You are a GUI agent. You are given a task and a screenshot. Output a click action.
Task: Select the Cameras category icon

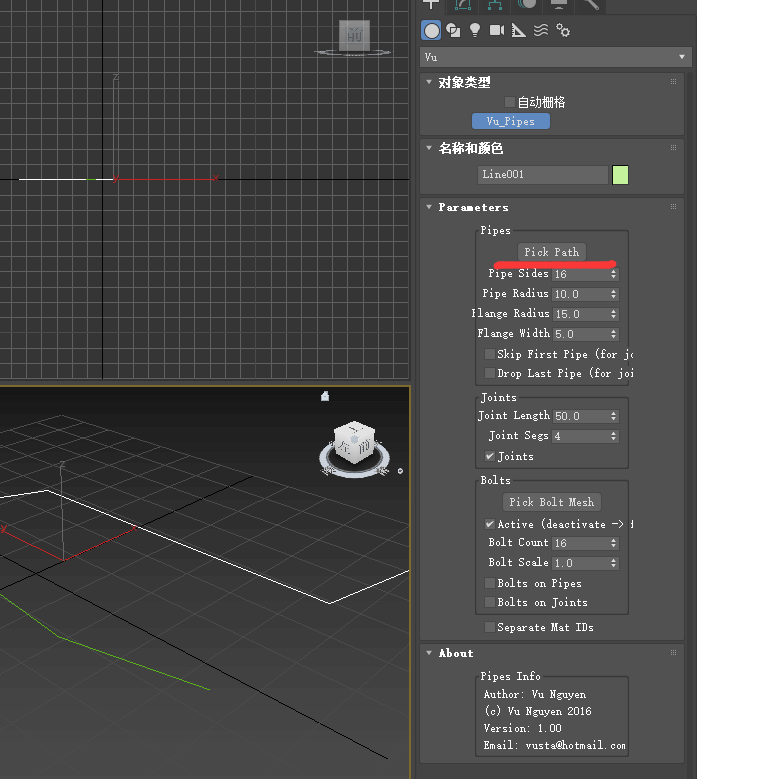(497, 30)
